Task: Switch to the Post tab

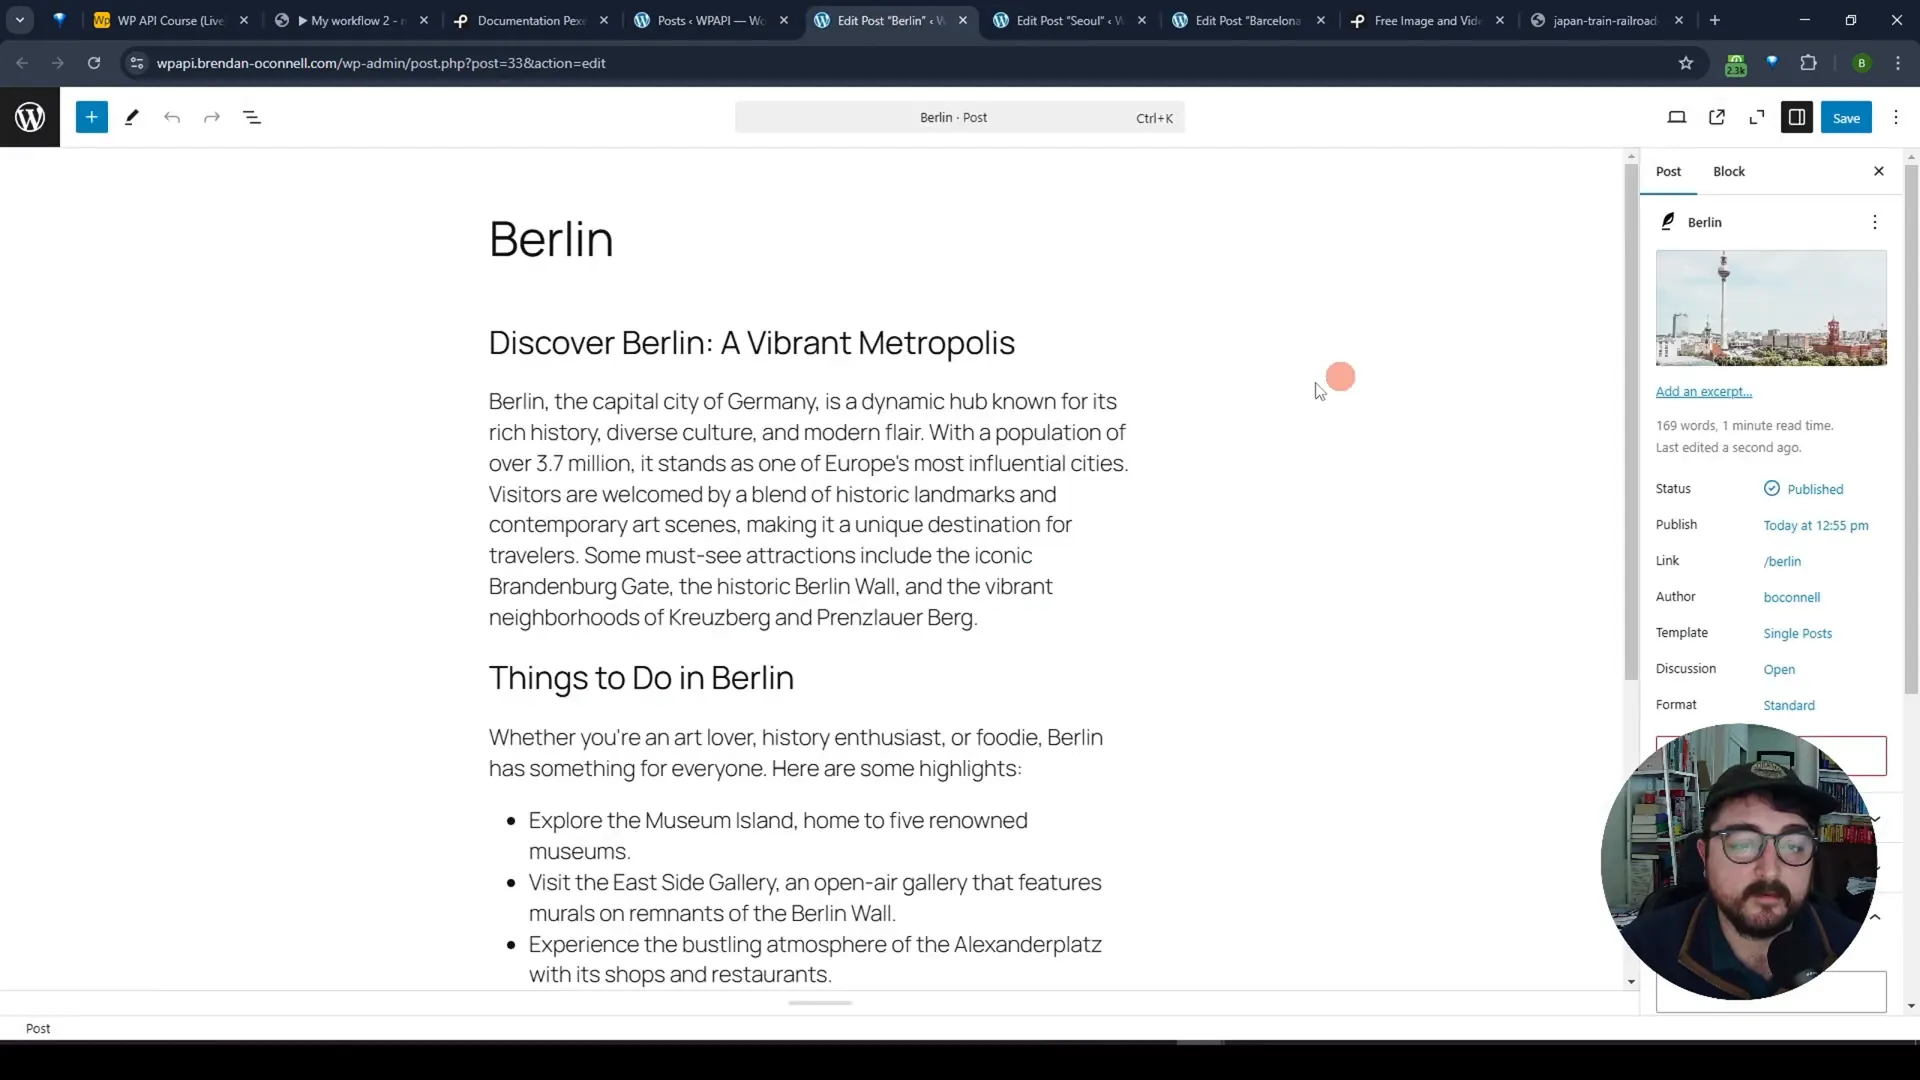Action: pos(1669,171)
